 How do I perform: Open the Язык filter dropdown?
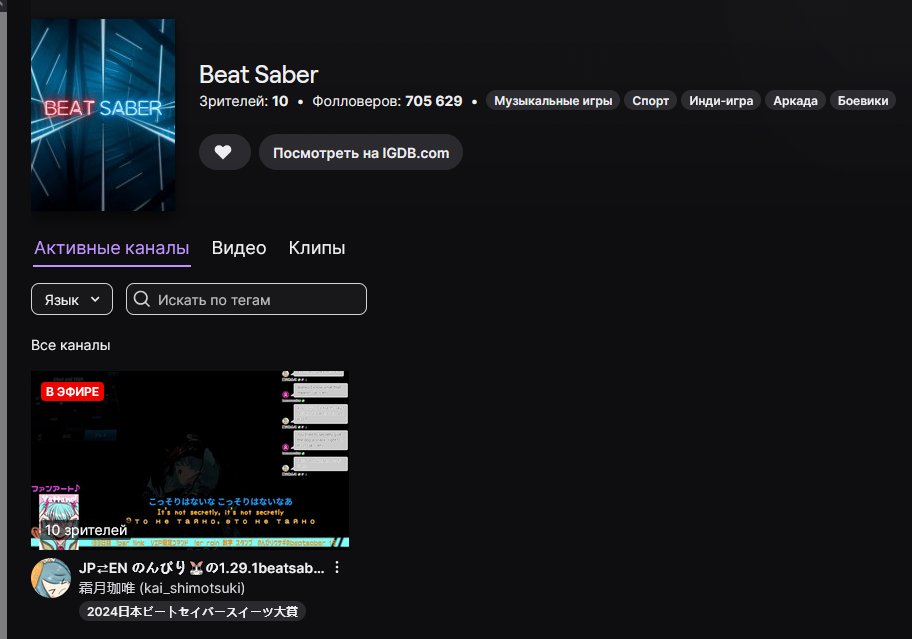(71, 298)
